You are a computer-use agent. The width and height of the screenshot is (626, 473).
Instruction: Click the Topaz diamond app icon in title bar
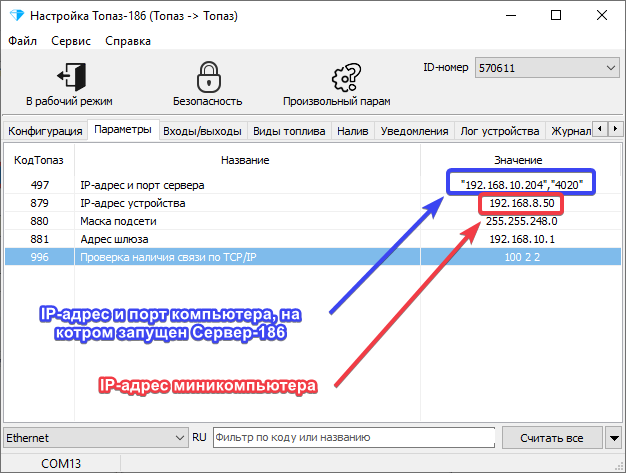pos(17,16)
